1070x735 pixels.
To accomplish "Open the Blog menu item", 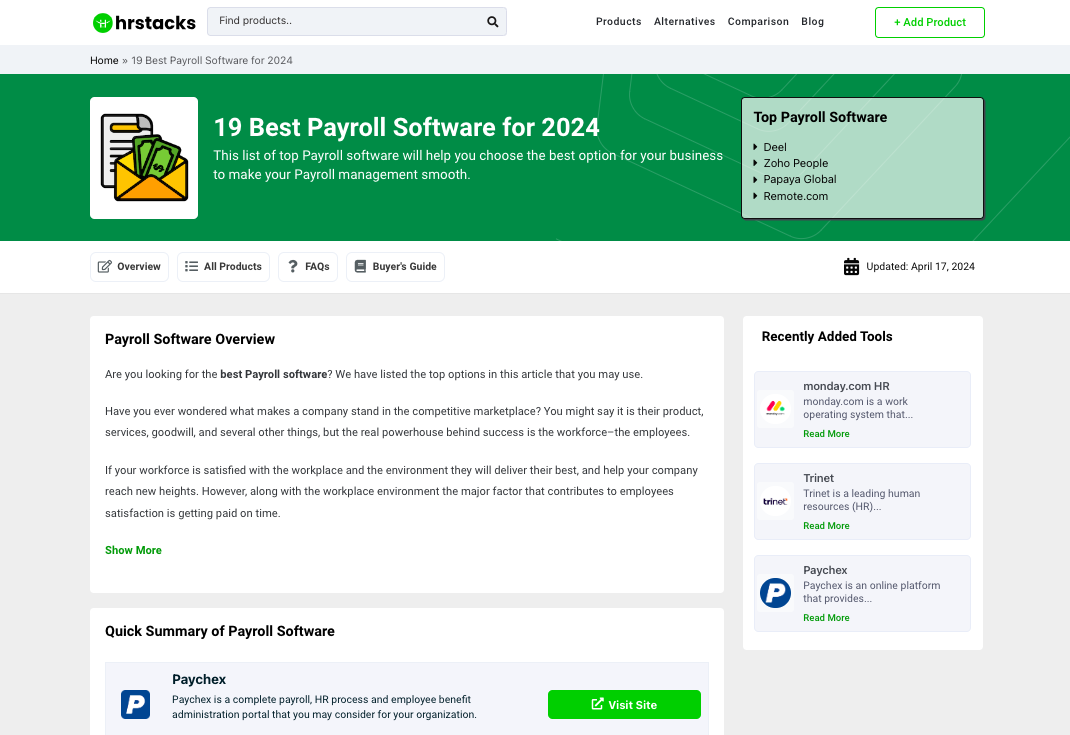I will tap(812, 21).
